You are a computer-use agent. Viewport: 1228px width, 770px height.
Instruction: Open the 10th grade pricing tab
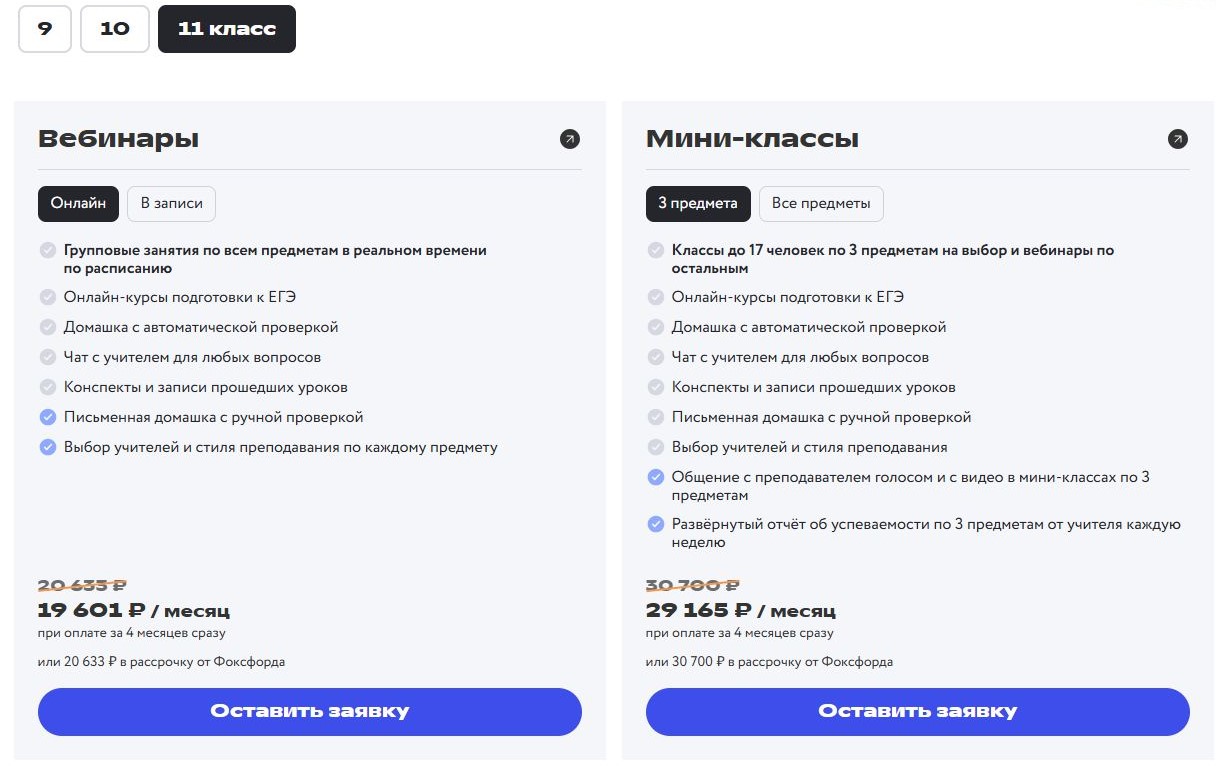[x=114, y=29]
